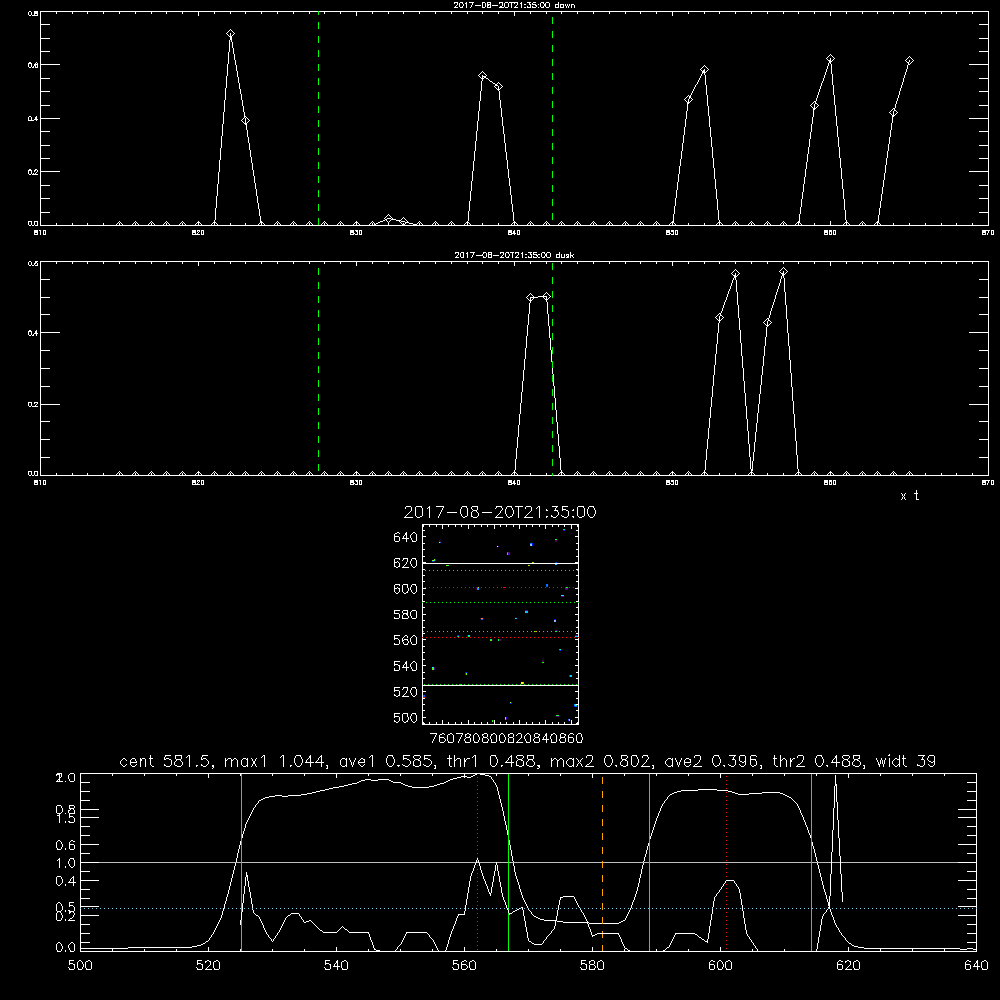The image size is (1000, 1000).
Task: Click the '2017-08-20T21:35:00 dusk' plot title
Action: point(514,255)
